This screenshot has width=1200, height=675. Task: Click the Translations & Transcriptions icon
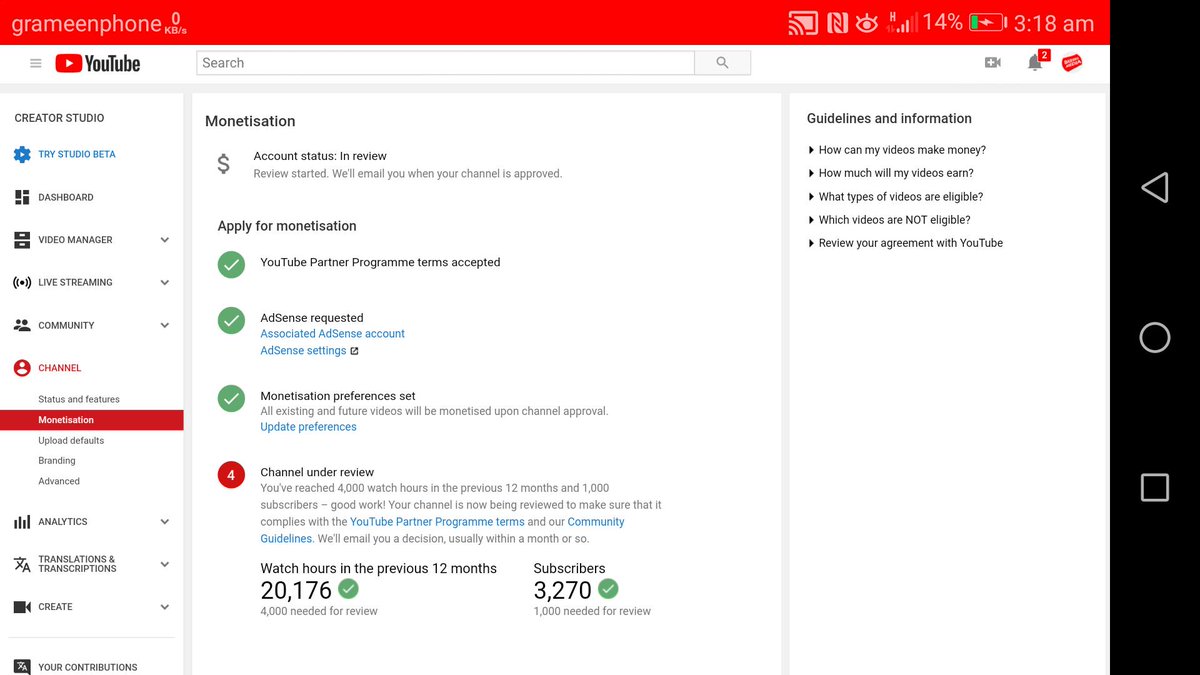tap(22, 564)
